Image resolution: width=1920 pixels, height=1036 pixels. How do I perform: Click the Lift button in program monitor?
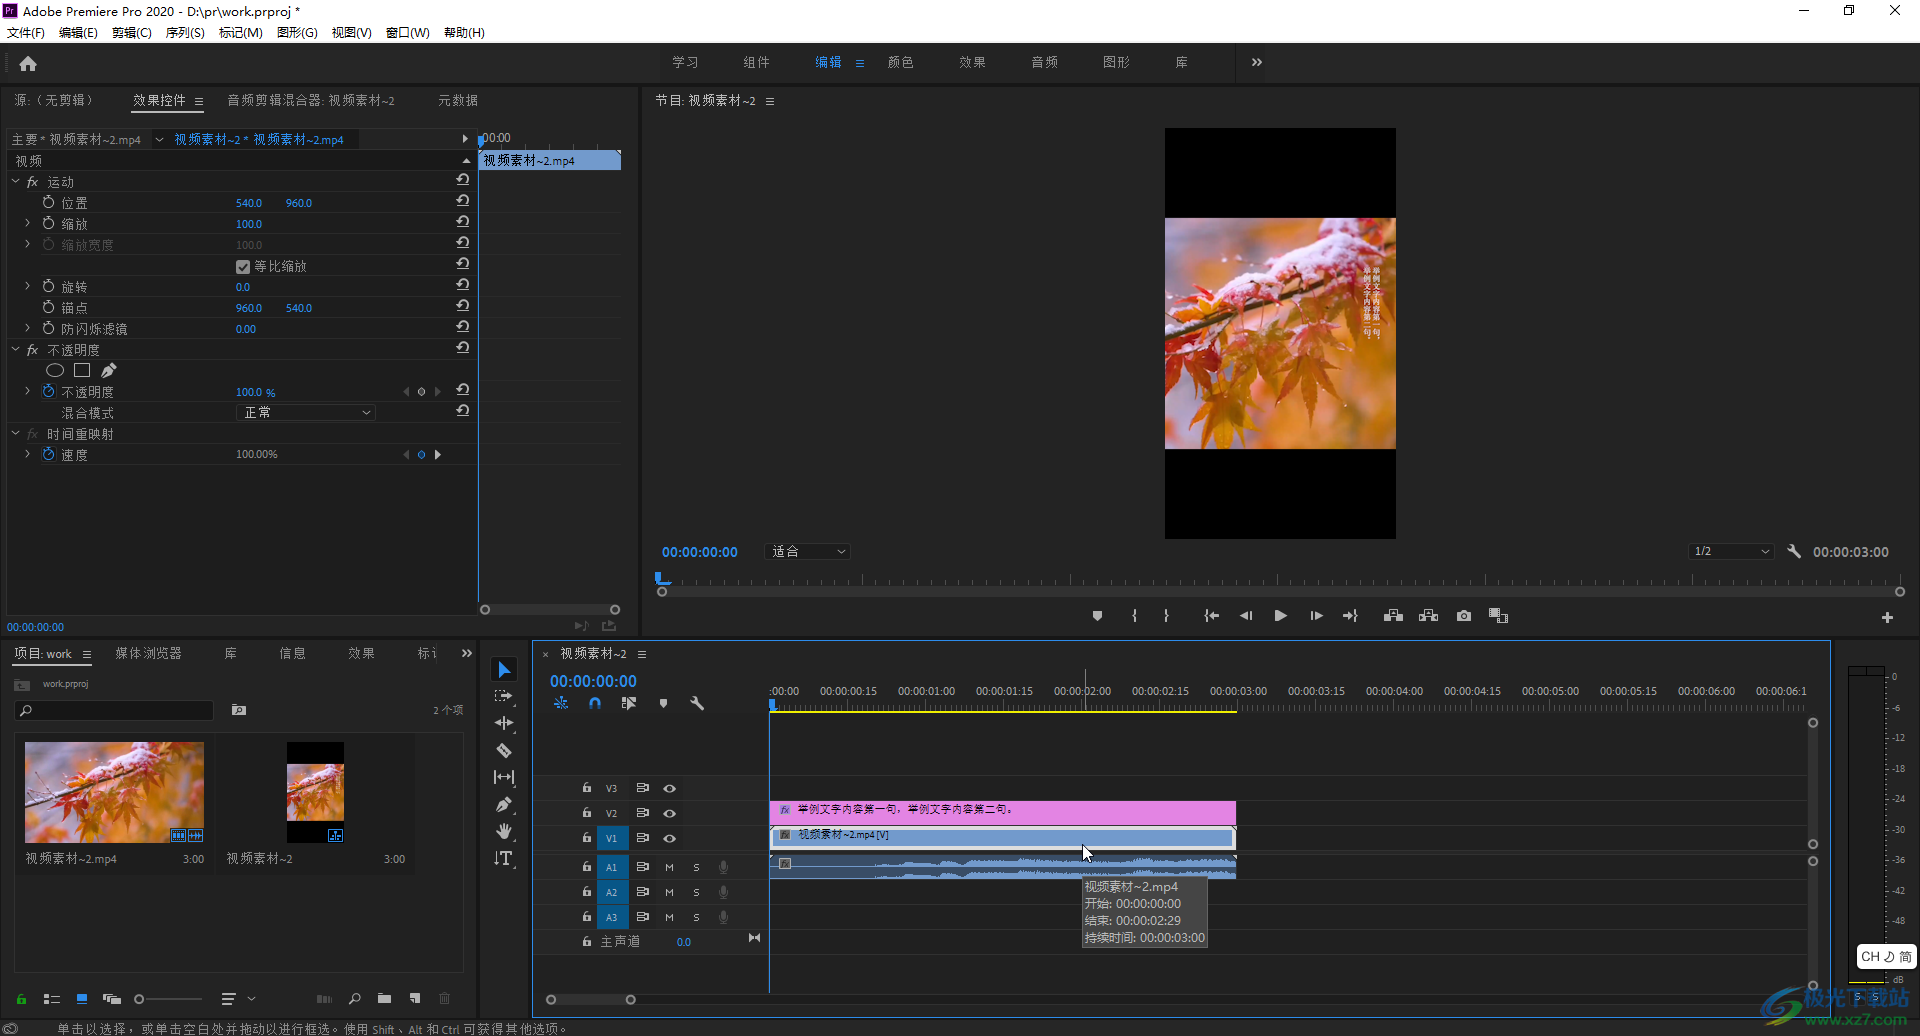click(1393, 616)
